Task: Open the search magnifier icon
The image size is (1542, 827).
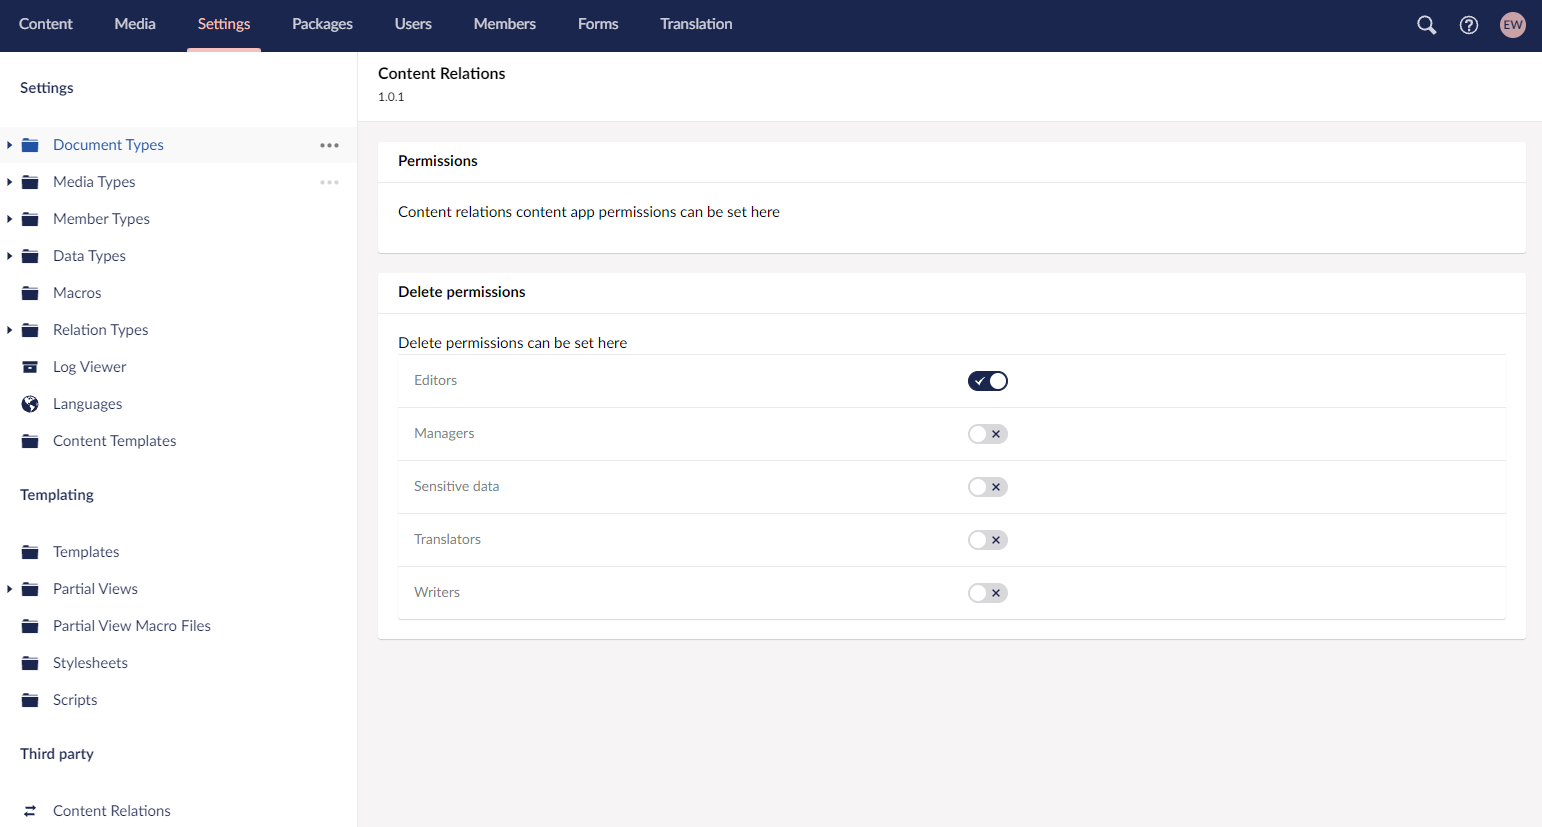Action: click(x=1426, y=25)
